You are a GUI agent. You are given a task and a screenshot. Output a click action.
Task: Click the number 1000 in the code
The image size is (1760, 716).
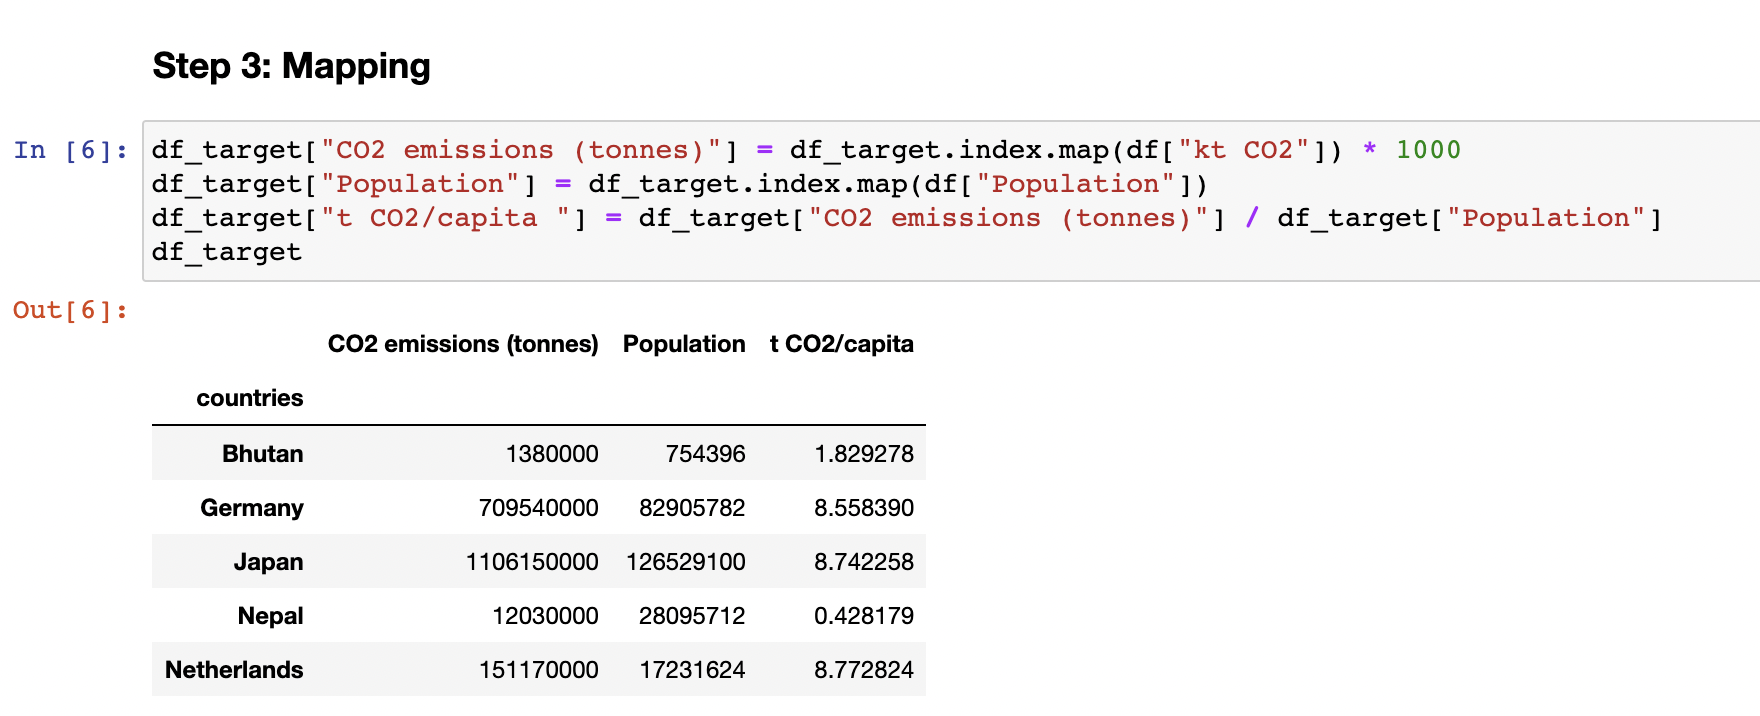[x=1428, y=150]
